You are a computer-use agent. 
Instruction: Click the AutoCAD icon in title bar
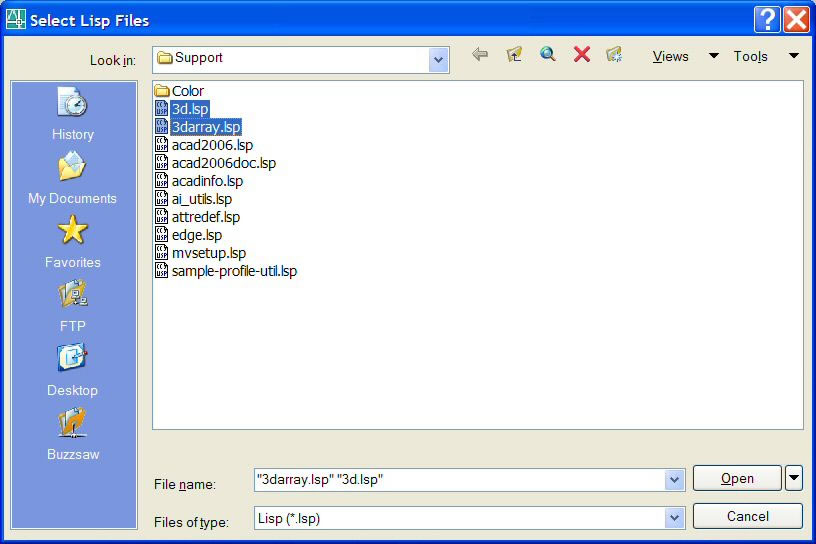click(x=16, y=19)
